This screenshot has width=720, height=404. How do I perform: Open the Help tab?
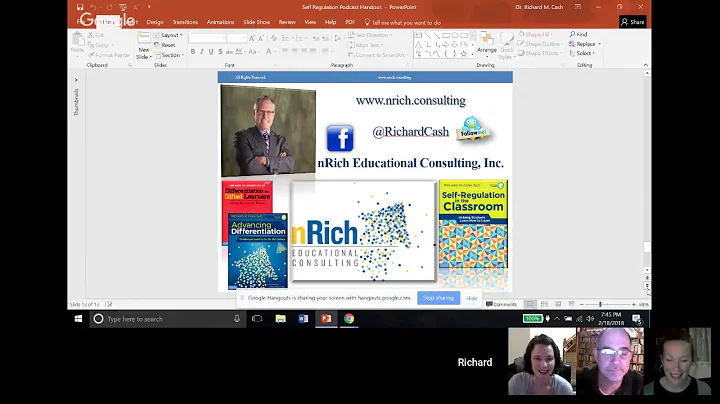pos(330,22)
